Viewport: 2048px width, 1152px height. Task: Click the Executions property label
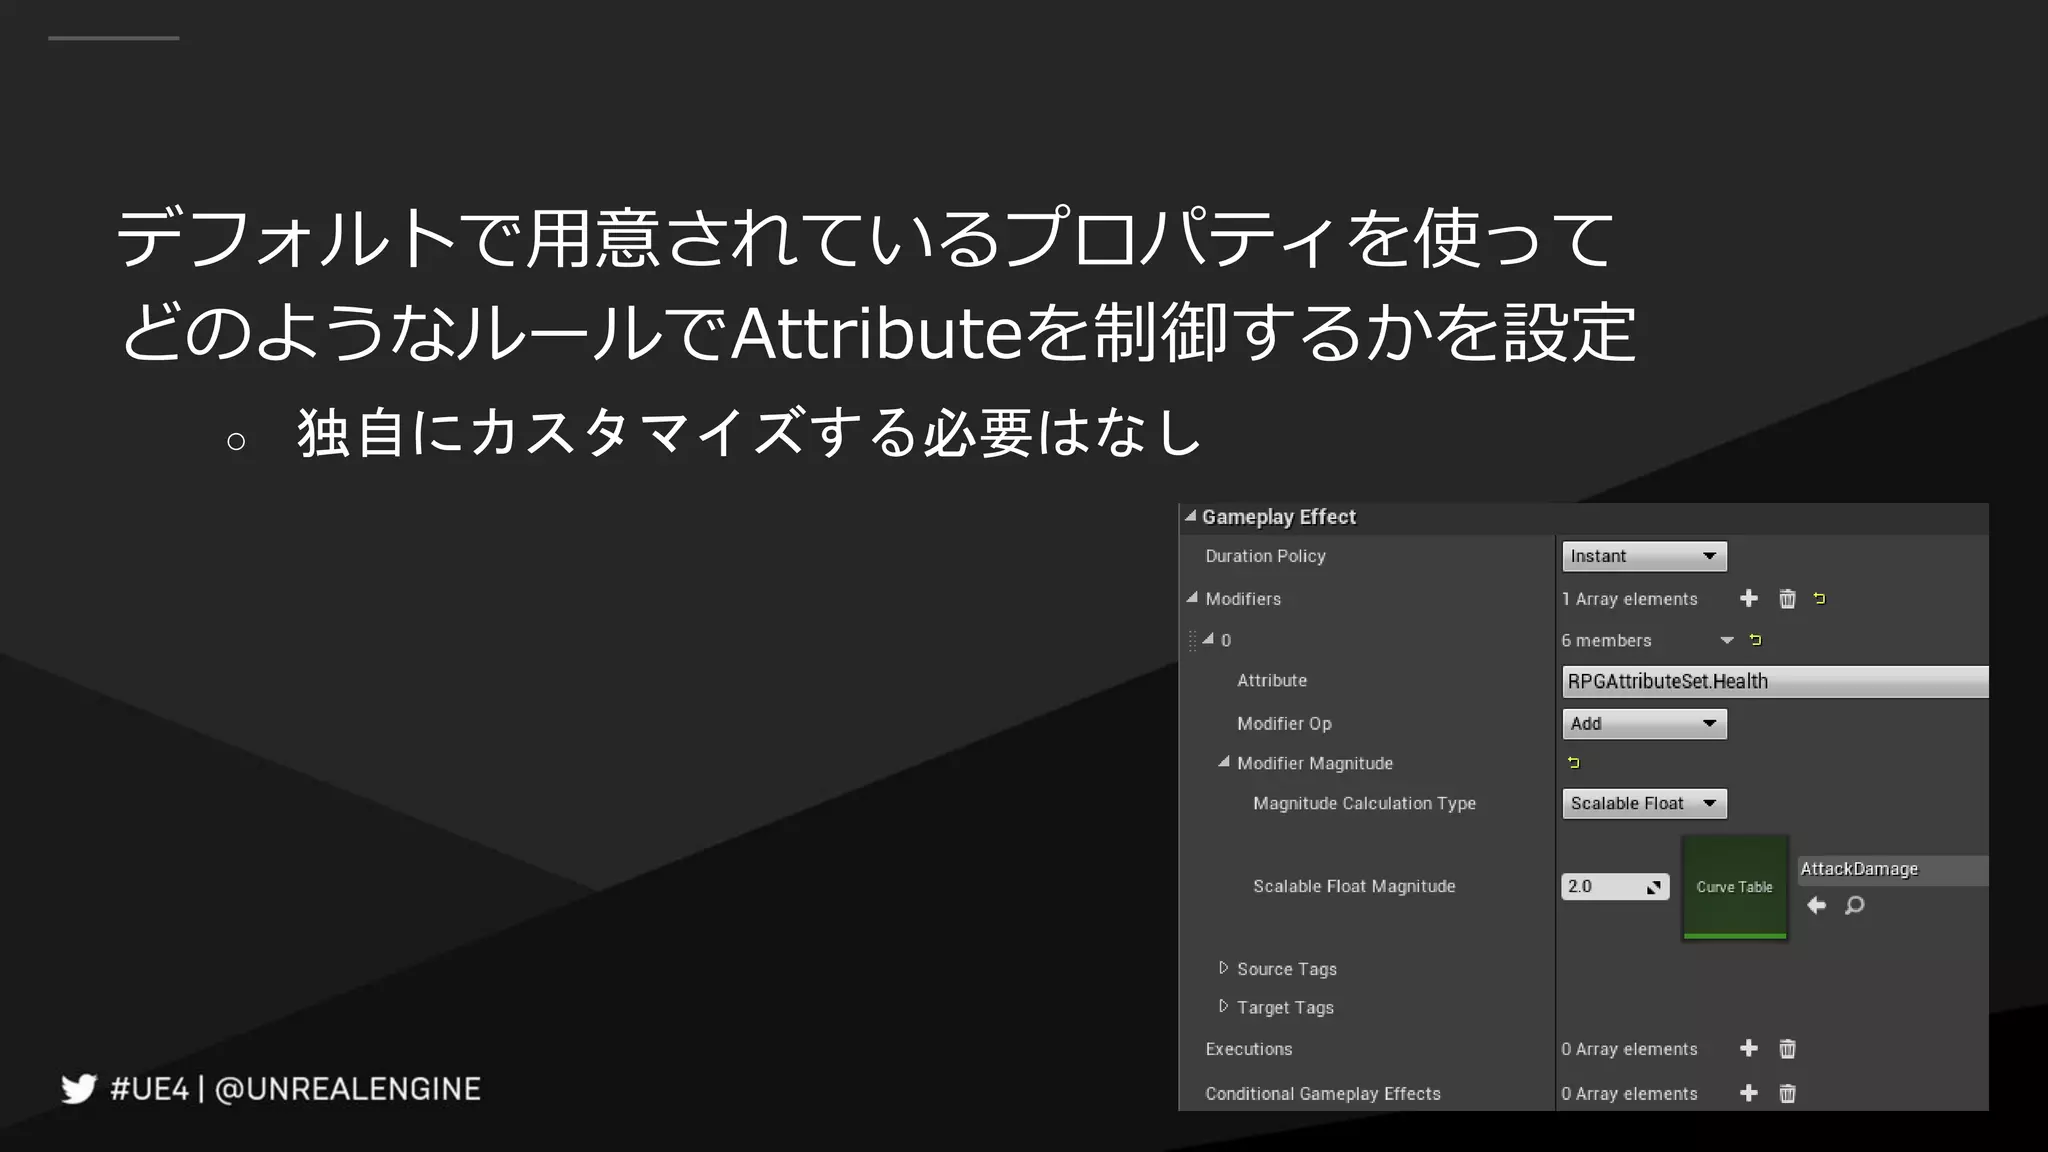[1249, 1049]
